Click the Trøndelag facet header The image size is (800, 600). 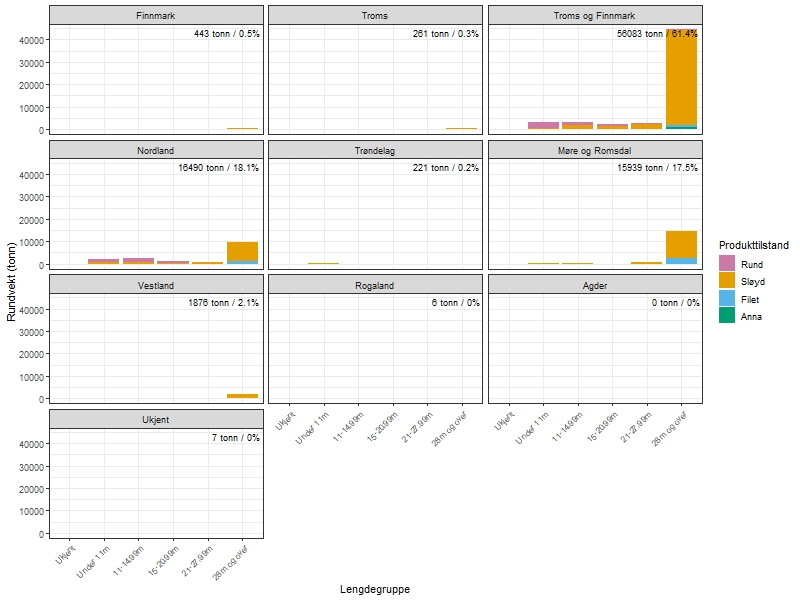click(375, 150)
